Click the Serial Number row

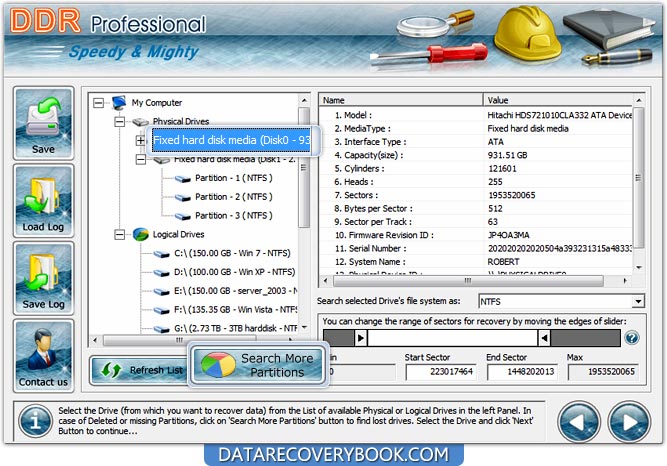click(476, 248)
